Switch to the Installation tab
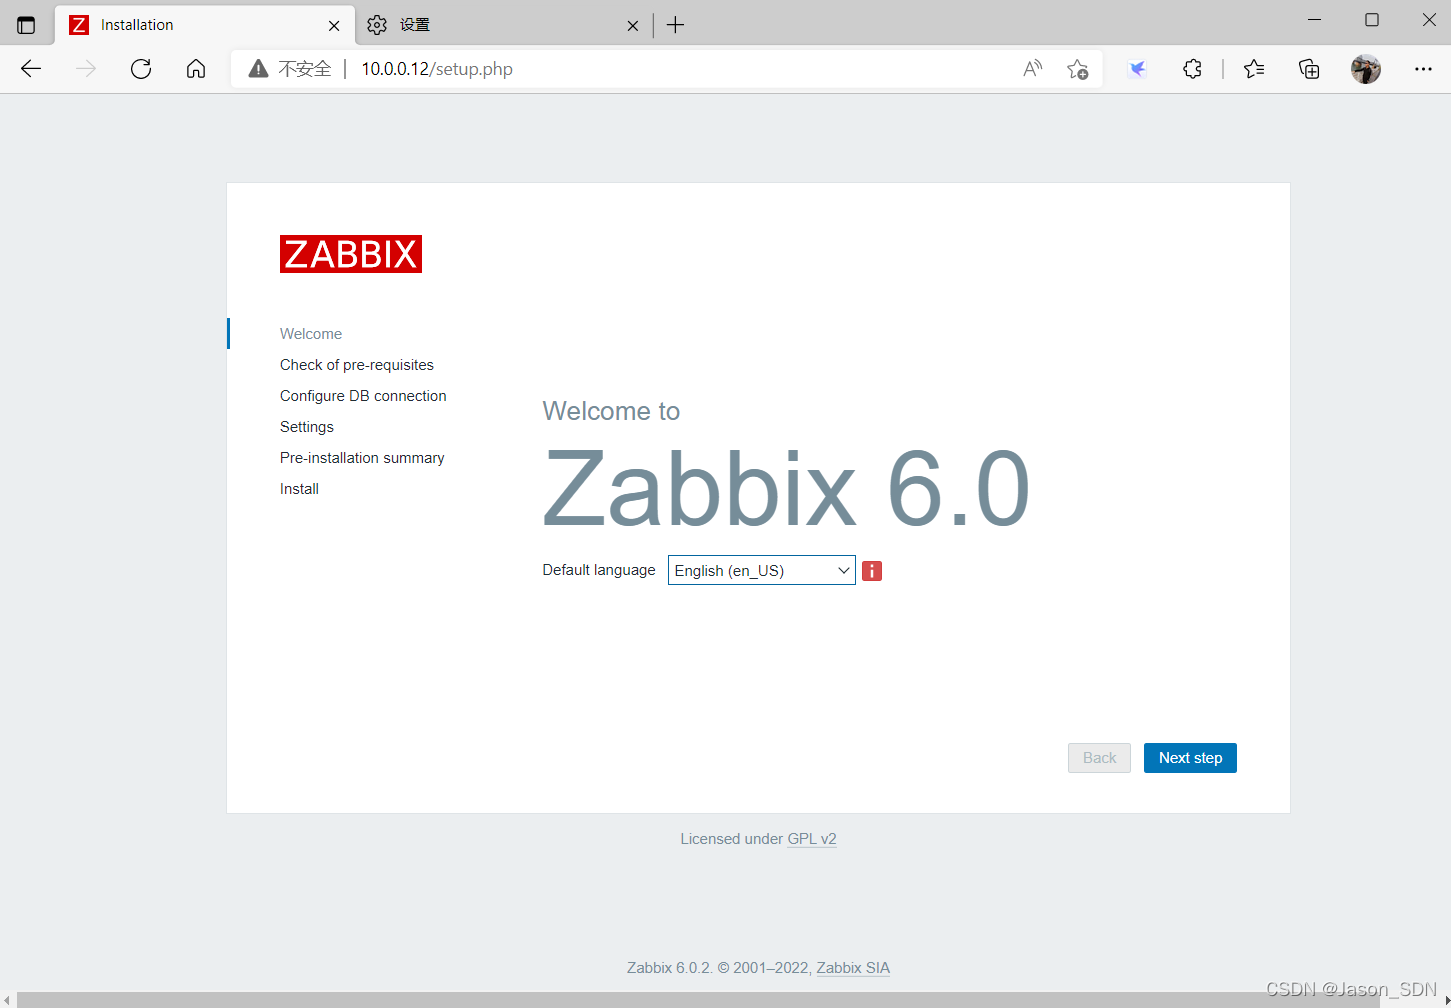The image size is (1451, 1008). (206, 25)
